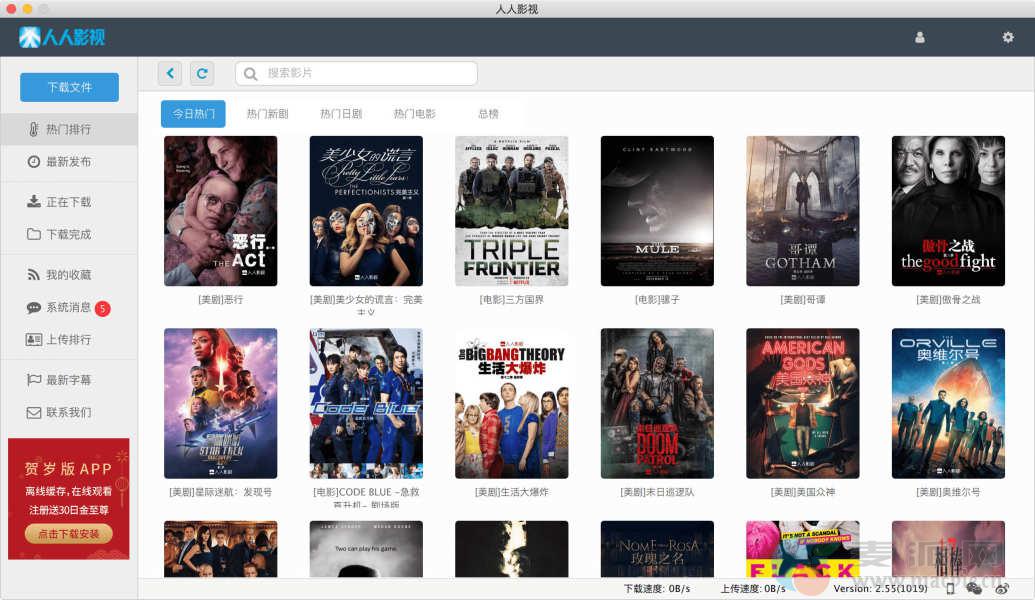This screenshot has height=600, width=1035.
Task: Switch to the 热门新剧 tab
Action: pyautogui.click(x=267, y=114)
